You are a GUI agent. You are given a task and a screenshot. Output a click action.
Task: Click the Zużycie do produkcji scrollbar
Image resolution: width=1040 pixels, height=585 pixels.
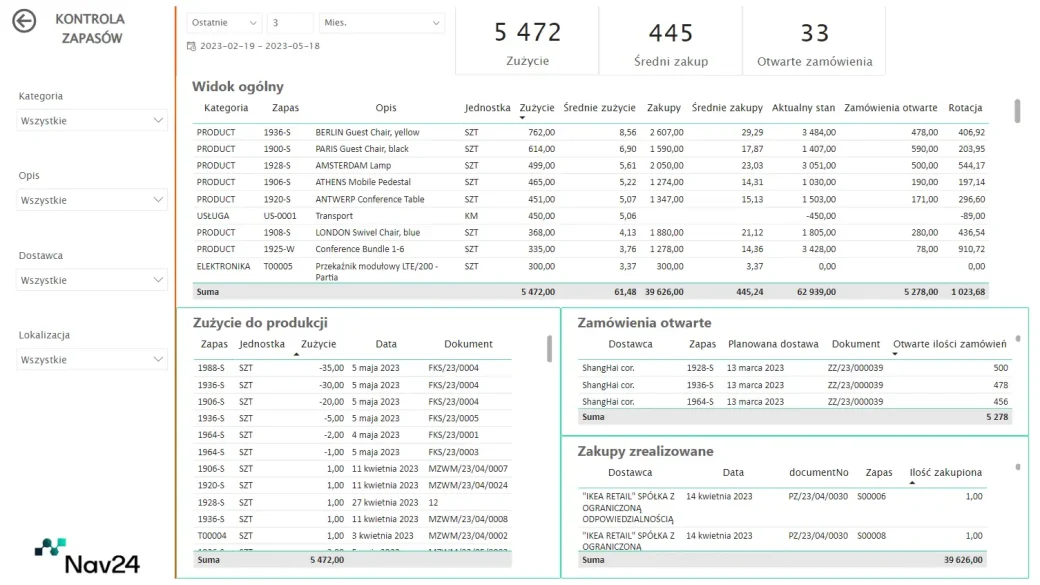point(549,349)
